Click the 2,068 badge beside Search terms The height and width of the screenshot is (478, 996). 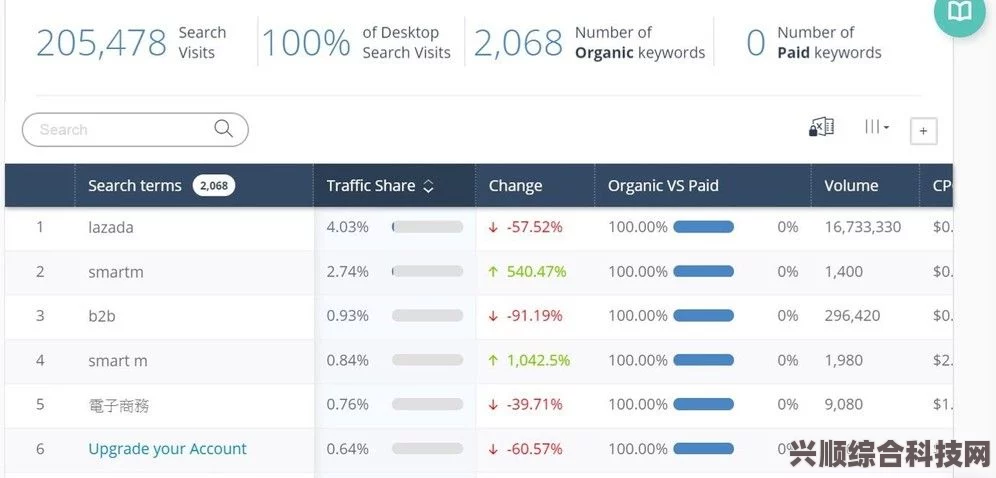[213, 186]
